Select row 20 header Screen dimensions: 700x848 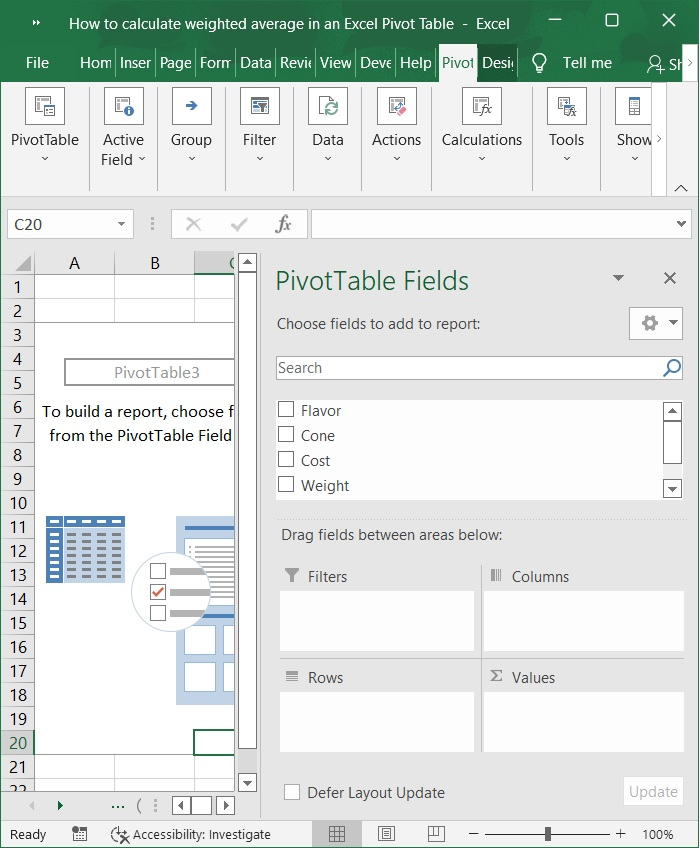18,743
